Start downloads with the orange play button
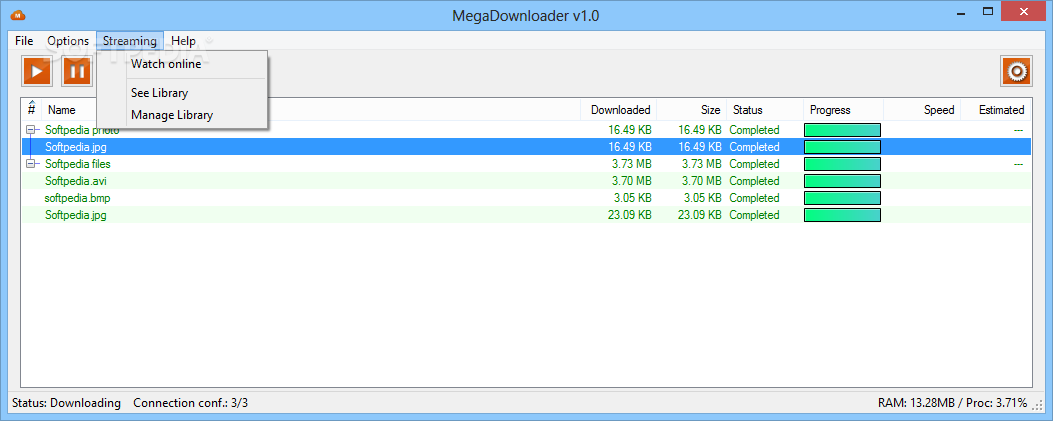 38,71
